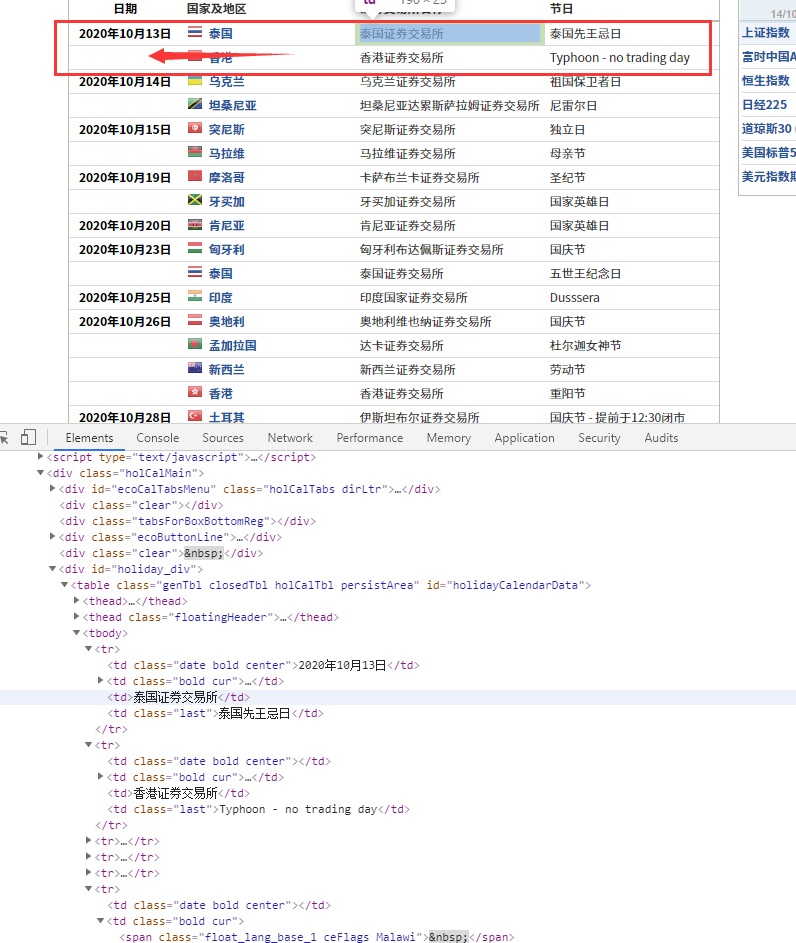The image size is (796, 943).
Task: Click the Hungary flag beside 匈牙利
Action: [195, 248]
